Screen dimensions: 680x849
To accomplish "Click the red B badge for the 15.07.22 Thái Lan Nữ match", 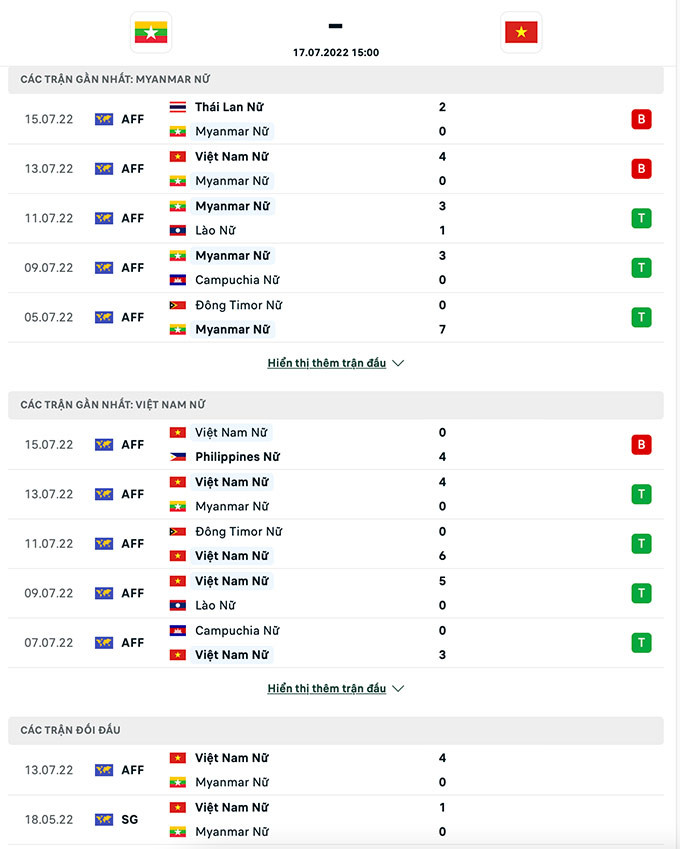I will point(641,119).
